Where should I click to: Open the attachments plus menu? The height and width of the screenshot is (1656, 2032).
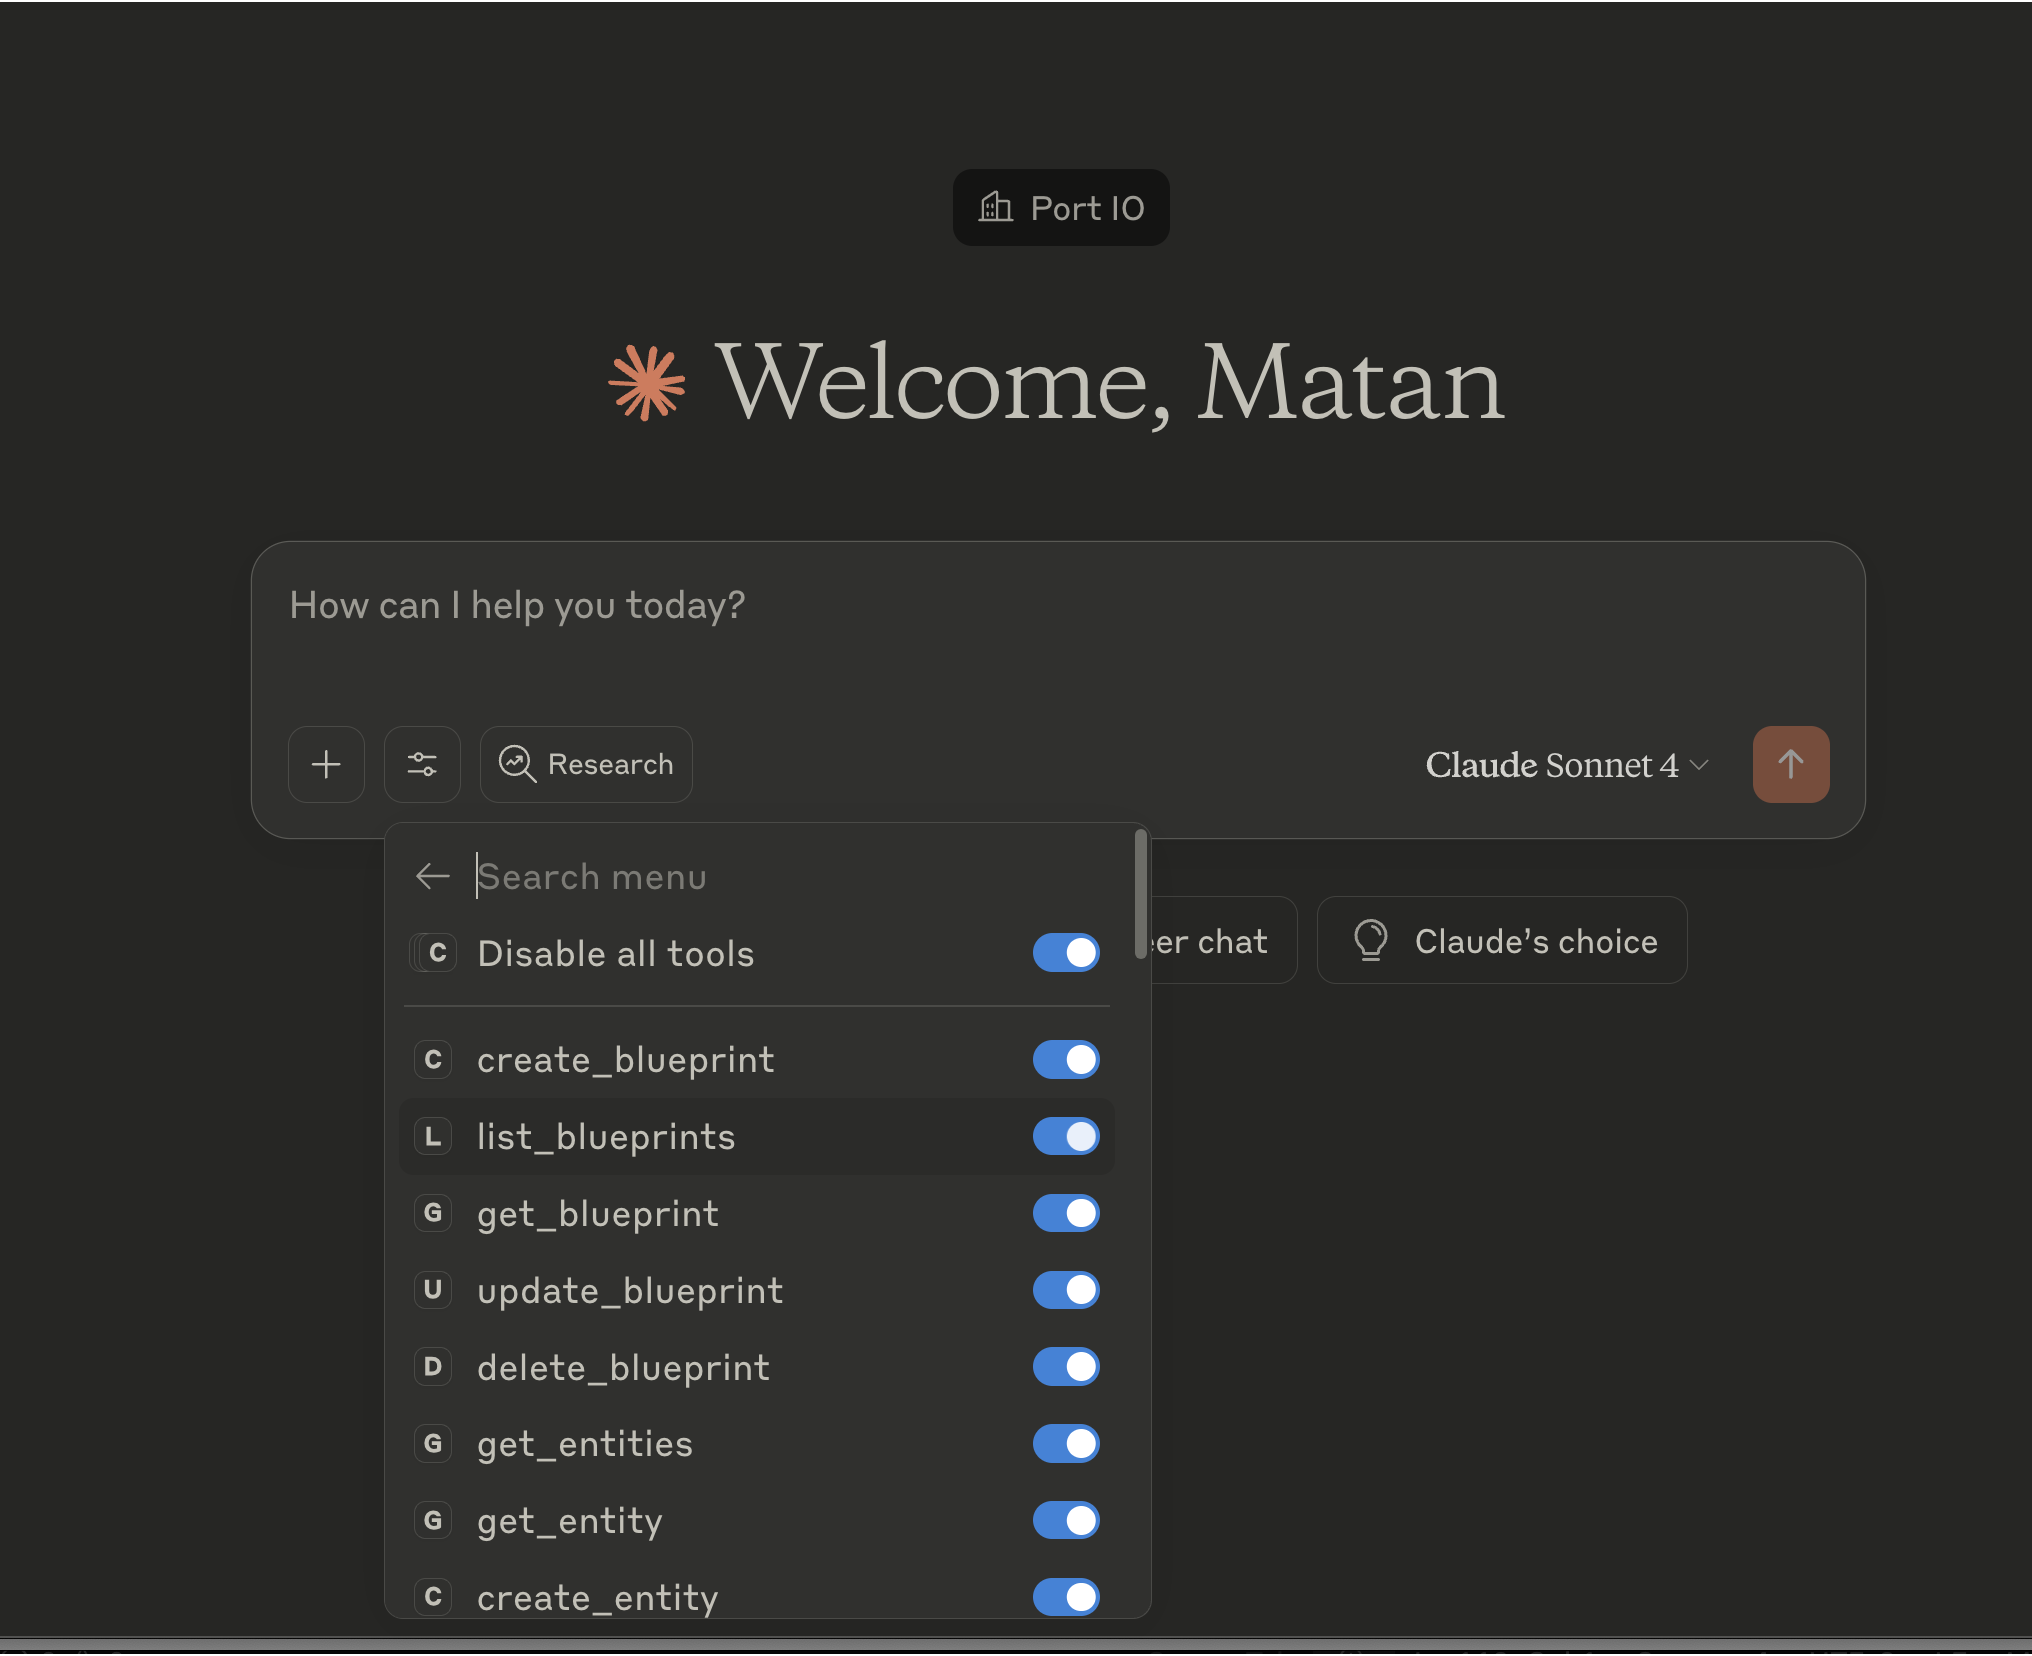click(326, 764)
